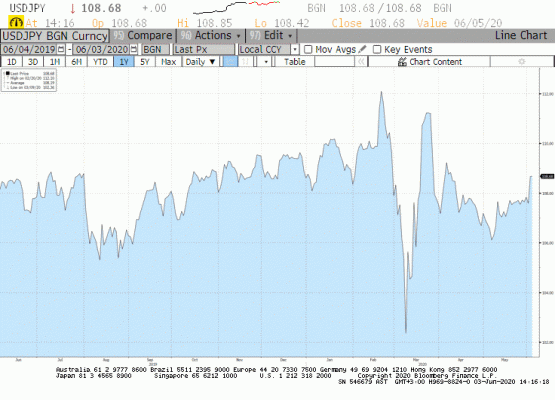
Task: Click the +.00 change value
Action: pos(154,8)
